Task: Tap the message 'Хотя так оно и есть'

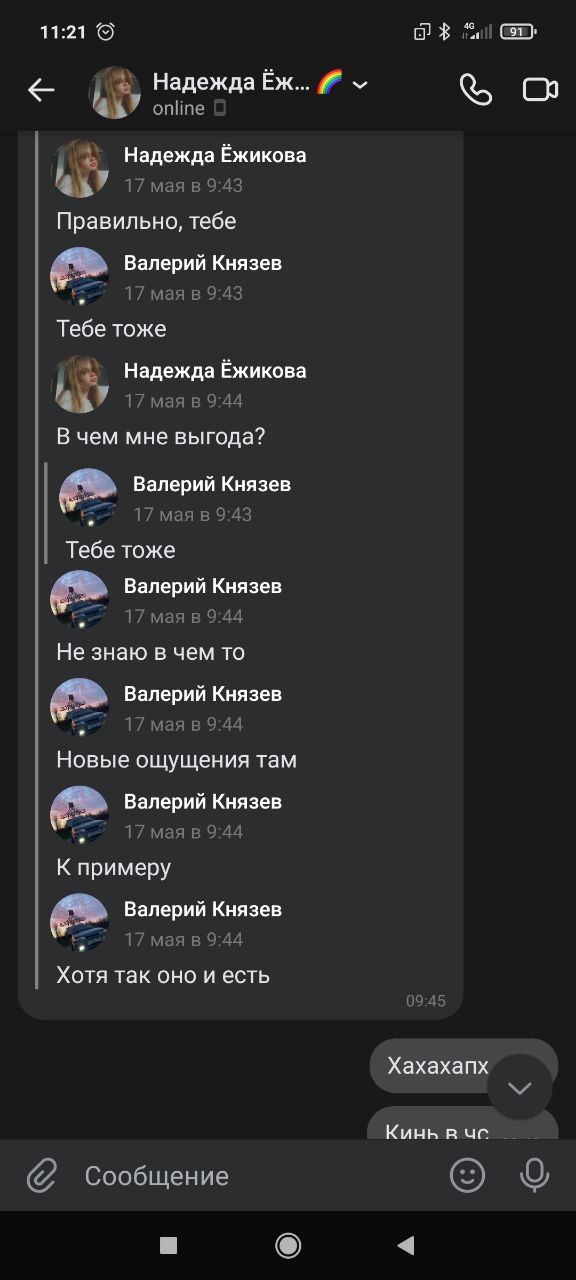Action: tap(163, 975)
